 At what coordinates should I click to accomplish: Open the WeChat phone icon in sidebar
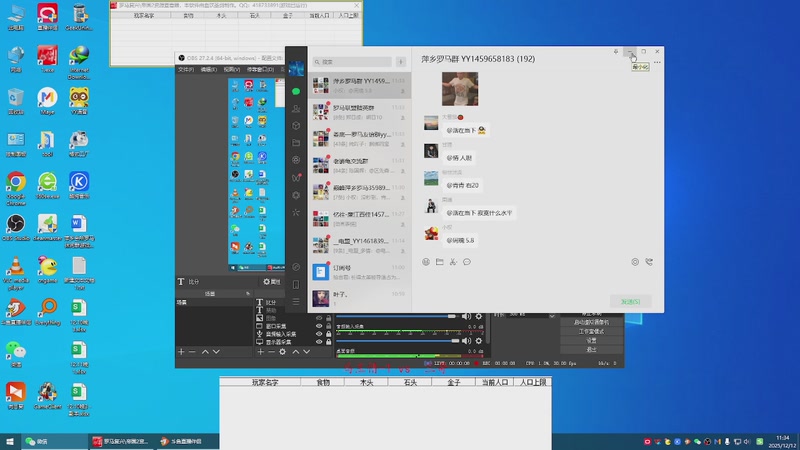(x=296, y=285)
